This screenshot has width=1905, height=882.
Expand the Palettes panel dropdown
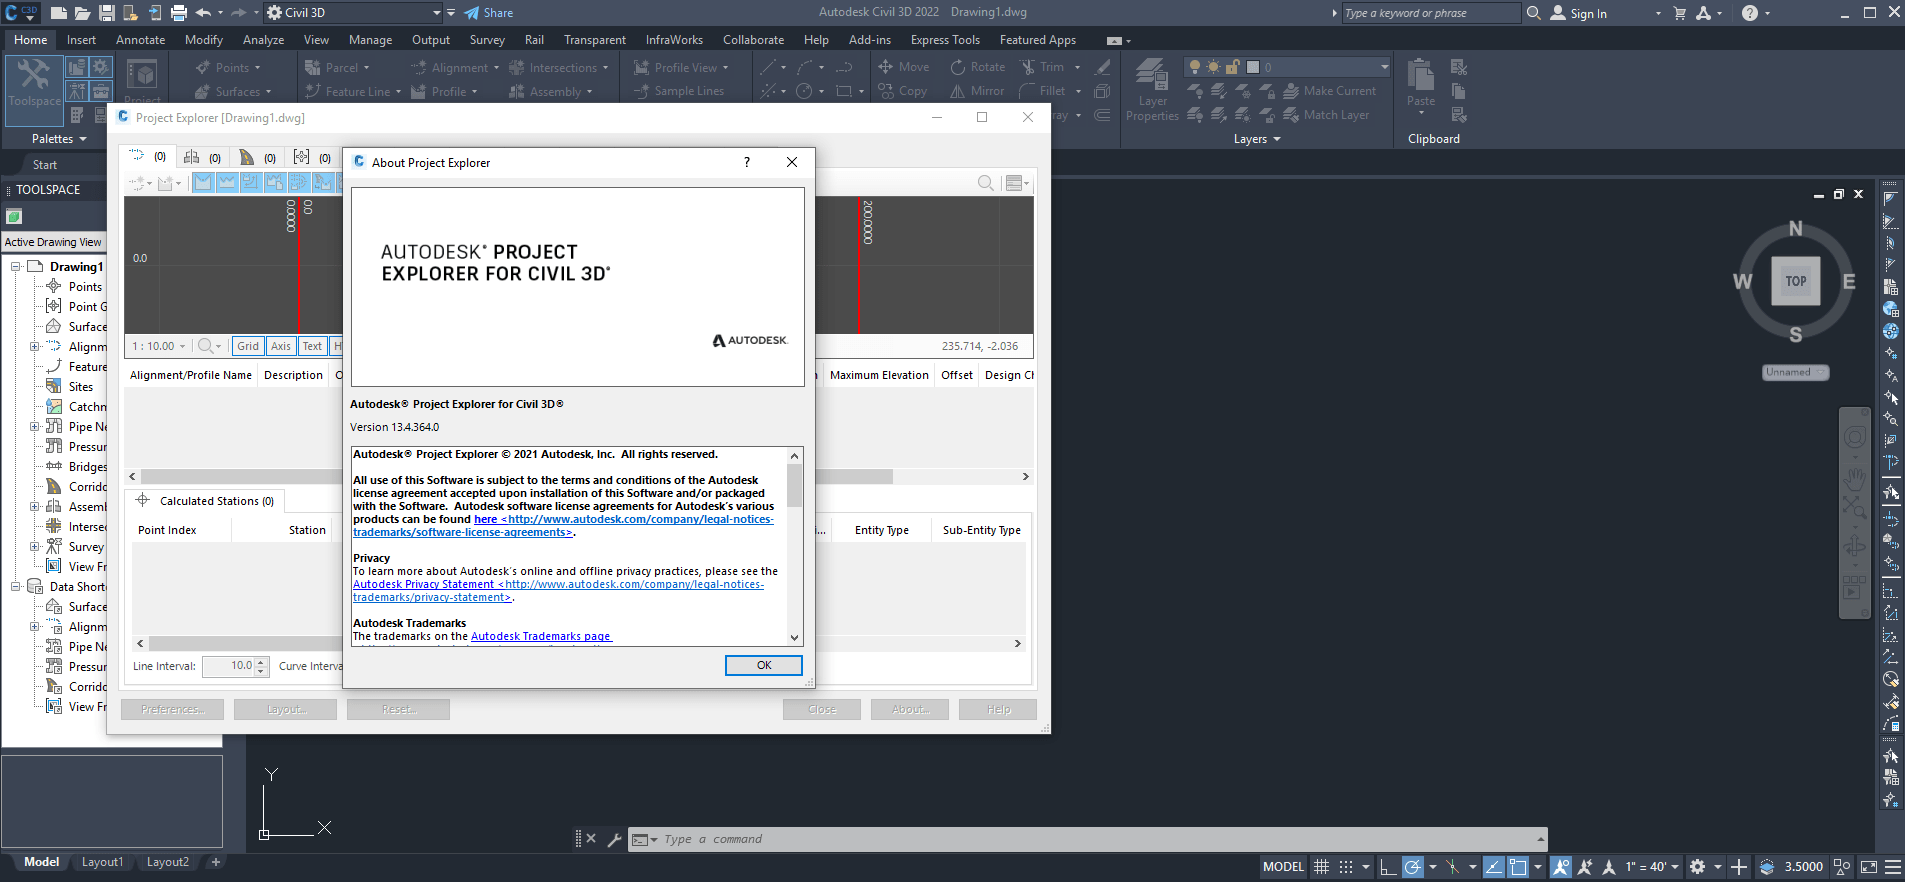click(x=59, y=139)
